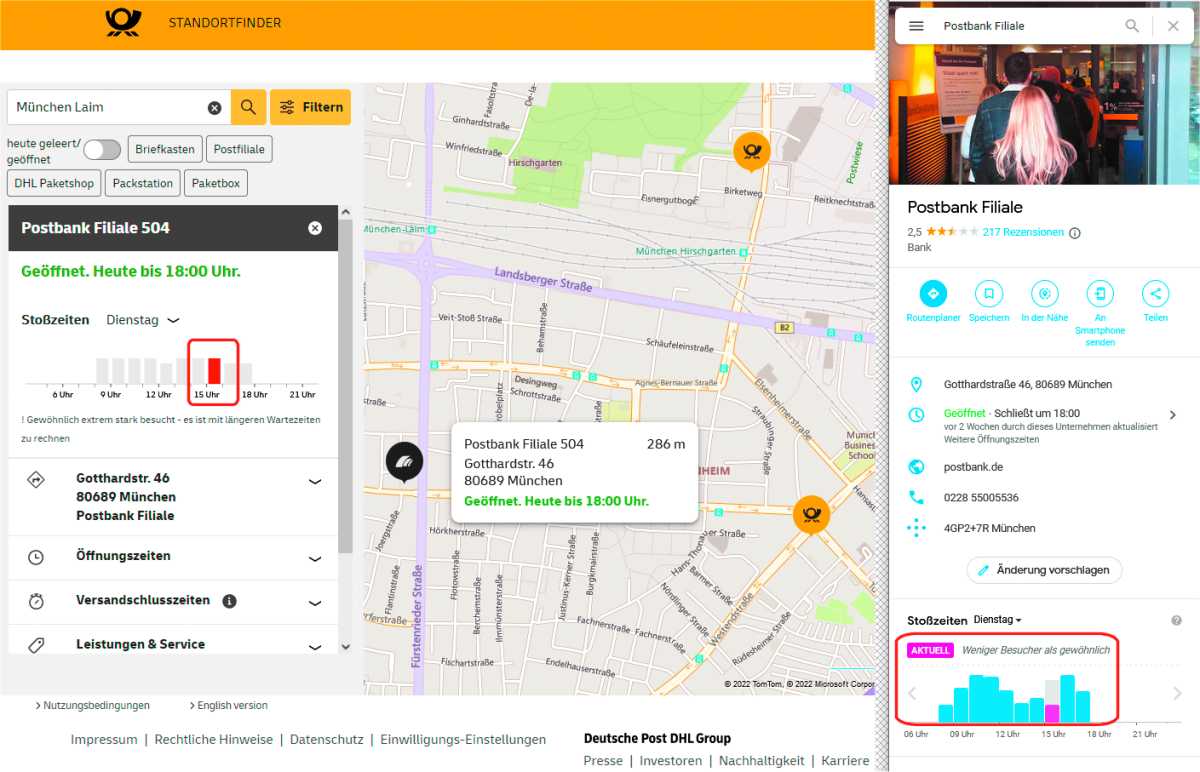The height and width of the screenshot is (772, 1200).
Task: Click the Deutsche Post horn logo
Action: pos(124,22)
